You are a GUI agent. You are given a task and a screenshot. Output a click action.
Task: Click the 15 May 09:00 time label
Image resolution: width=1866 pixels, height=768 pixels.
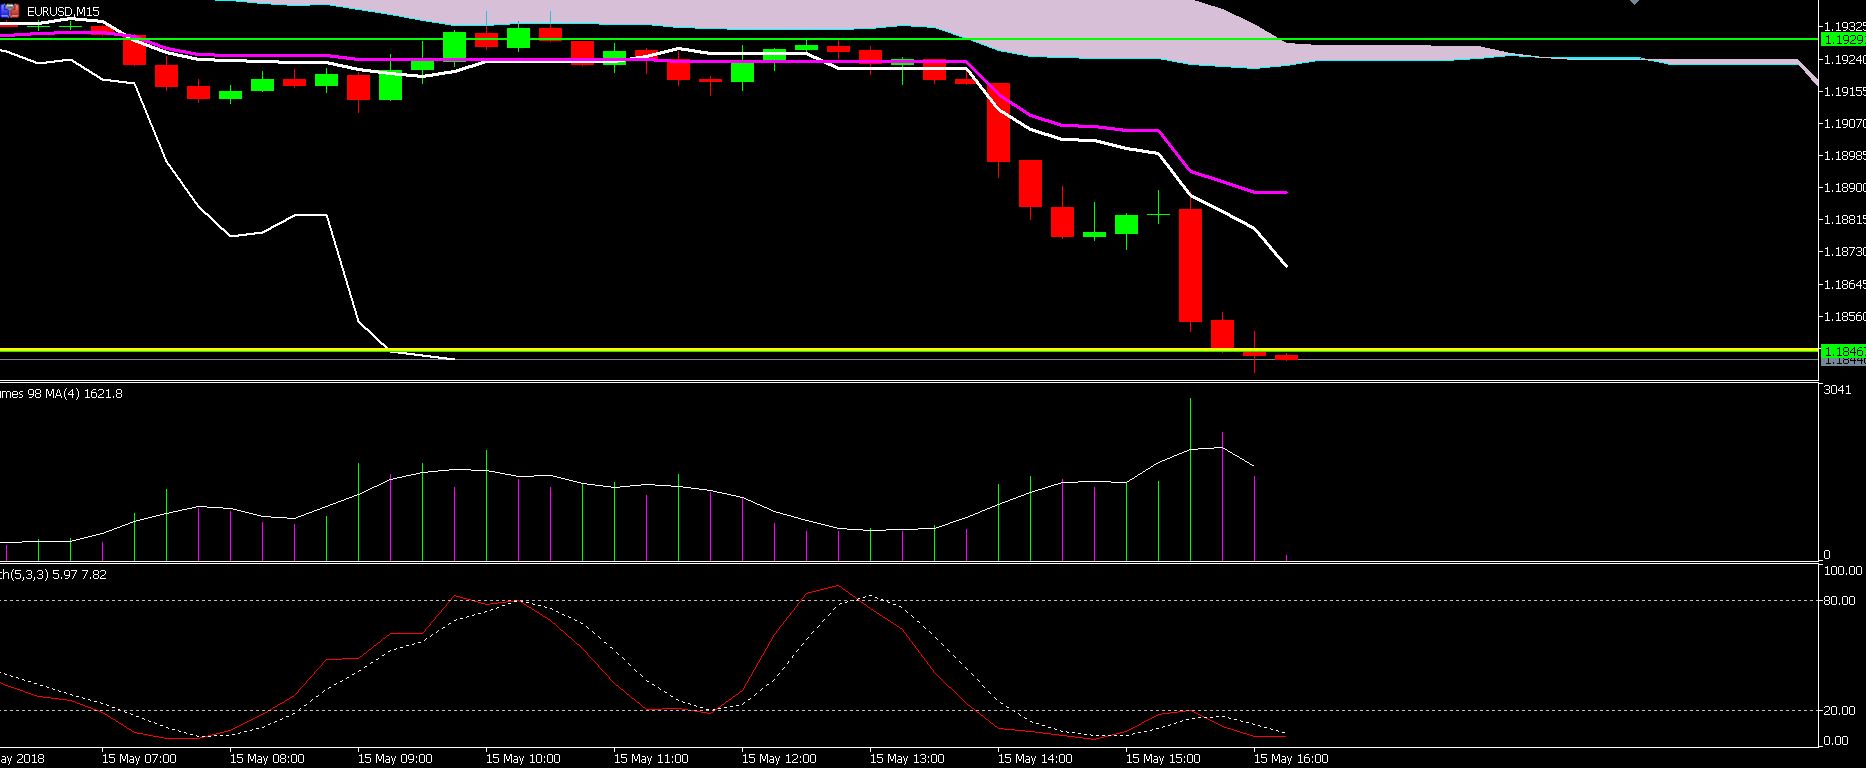395,759
